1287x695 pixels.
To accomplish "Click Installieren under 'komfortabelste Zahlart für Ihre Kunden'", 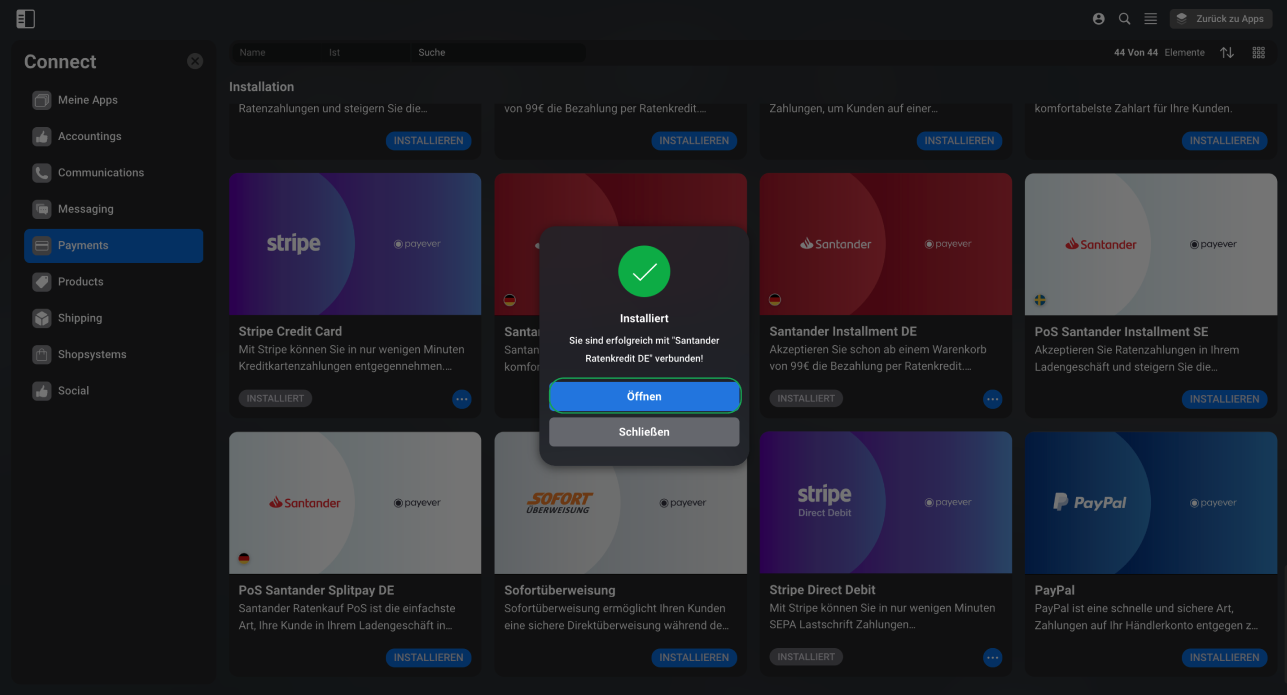I will [1224, 141].
